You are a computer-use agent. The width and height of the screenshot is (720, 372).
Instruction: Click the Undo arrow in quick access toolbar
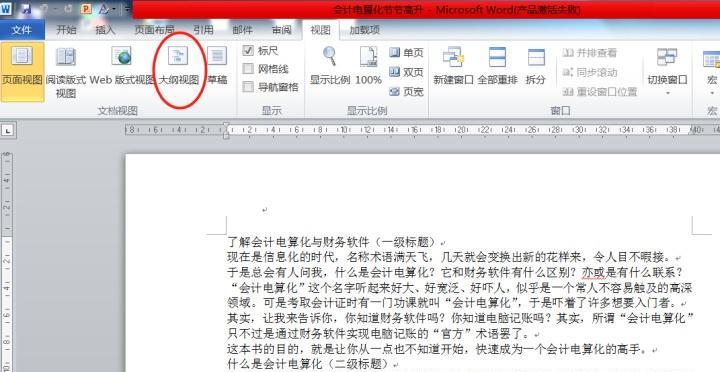point(45,9)
